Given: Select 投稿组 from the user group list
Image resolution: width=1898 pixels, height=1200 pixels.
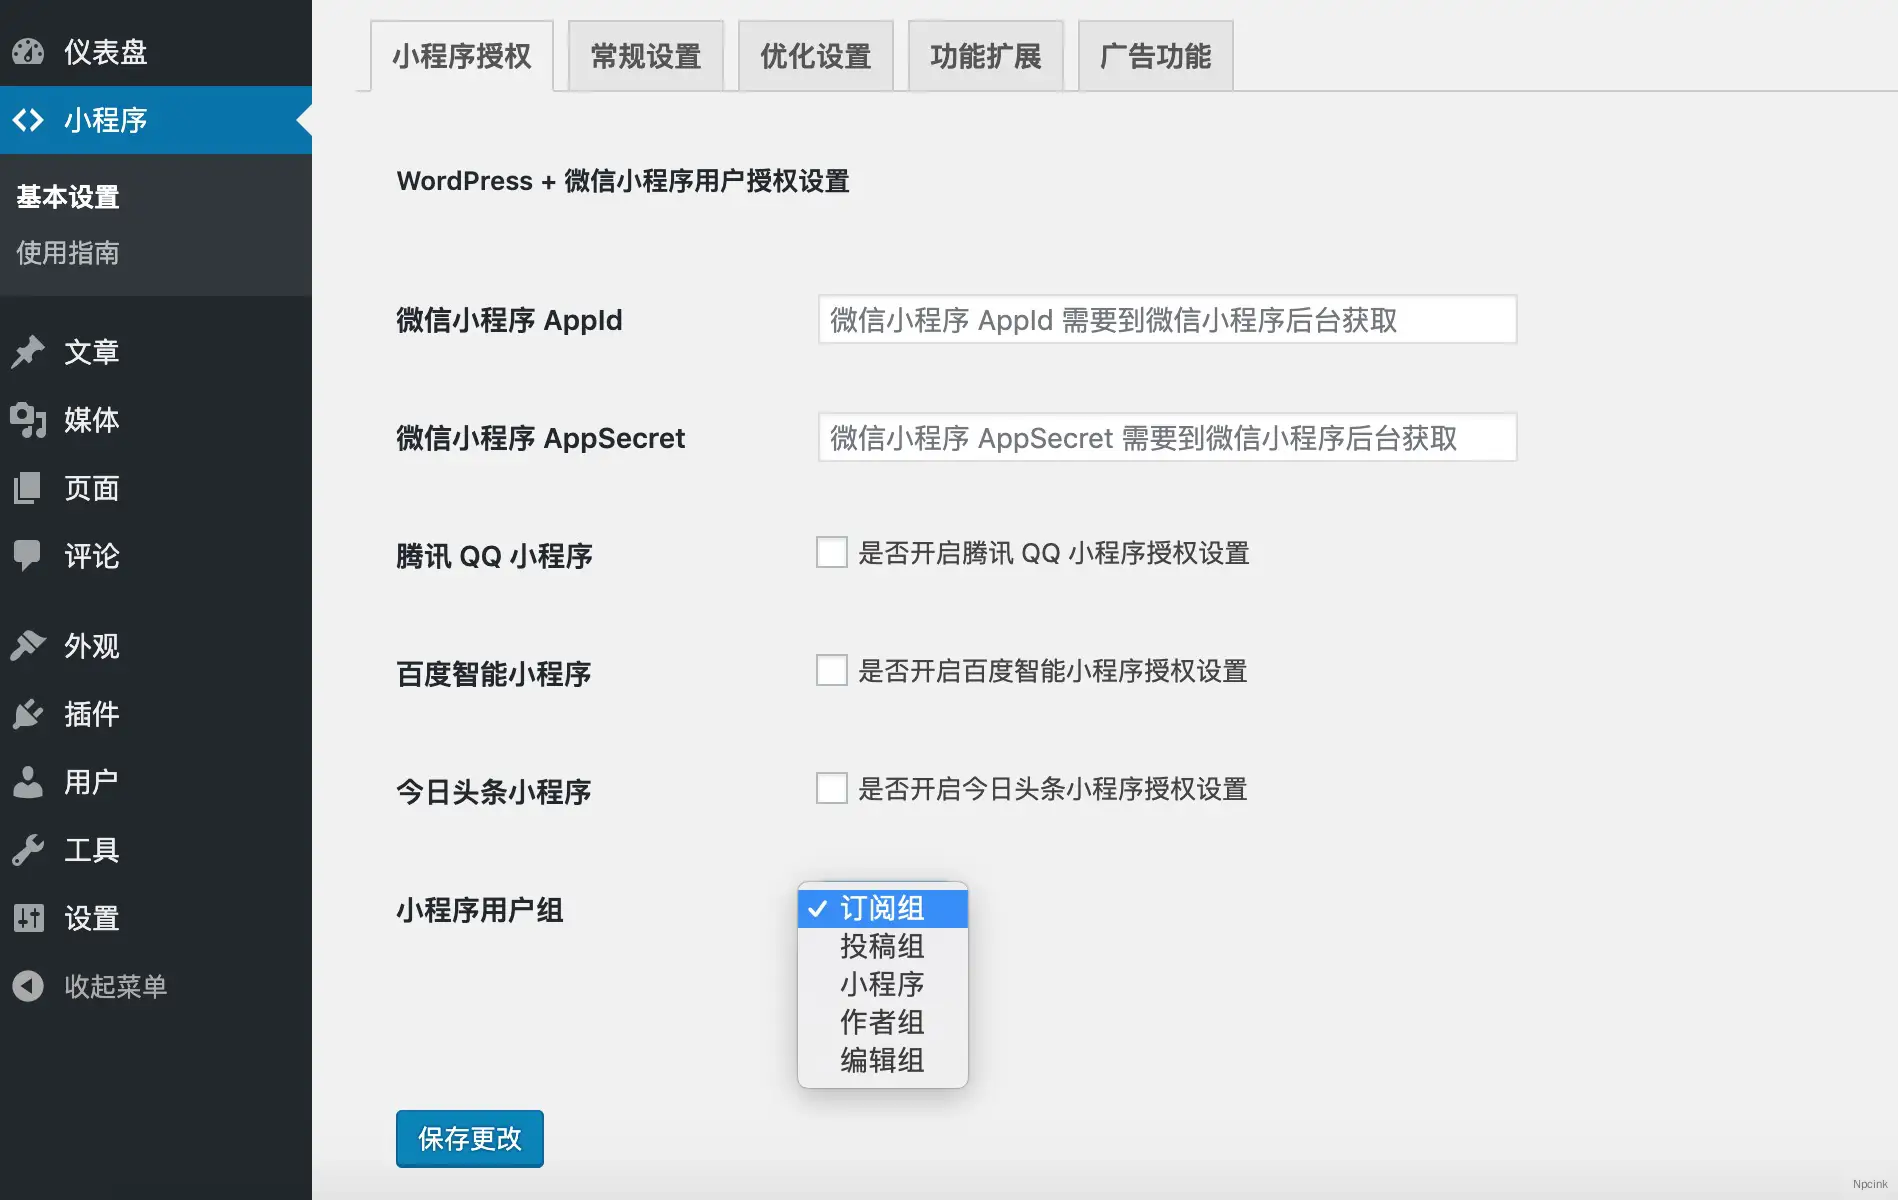Looking at the screenshot, I should click(881, 946).
